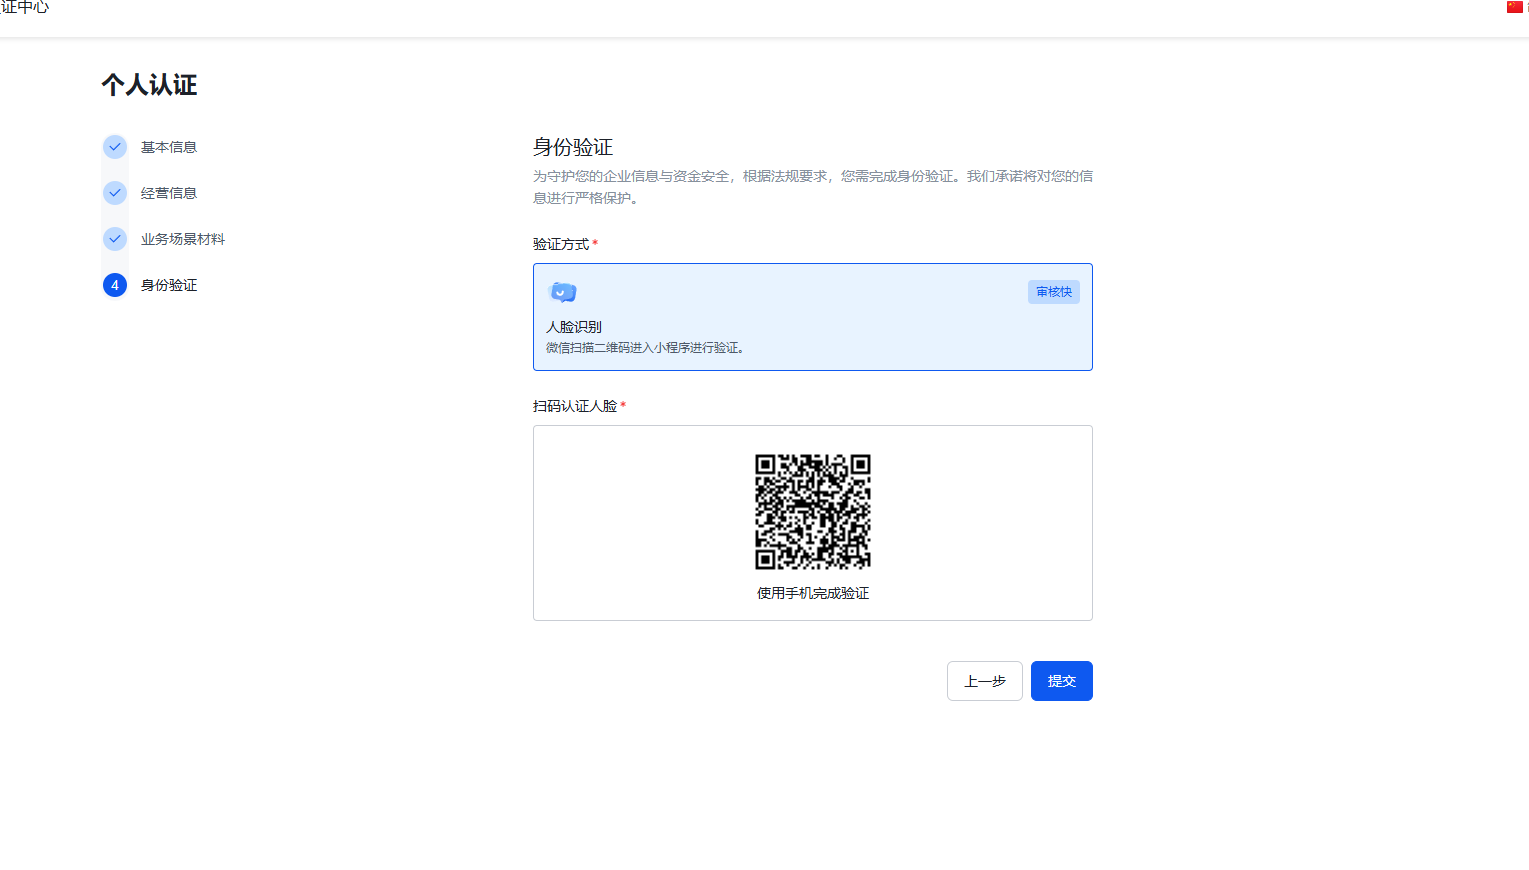The height and width of the screenshot is (870, 1529).
Task: Click the 验证方式 field label
Action: point(561,244)
